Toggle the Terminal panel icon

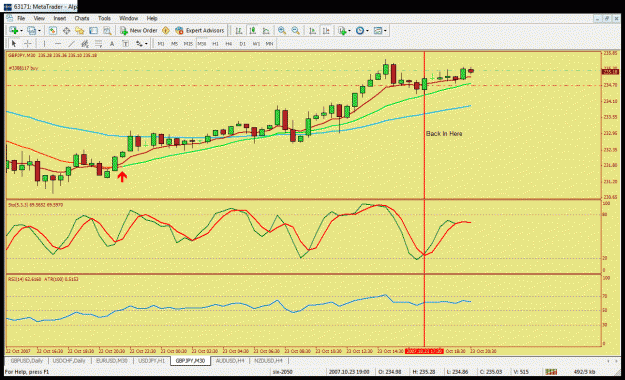tap(93, 31)
